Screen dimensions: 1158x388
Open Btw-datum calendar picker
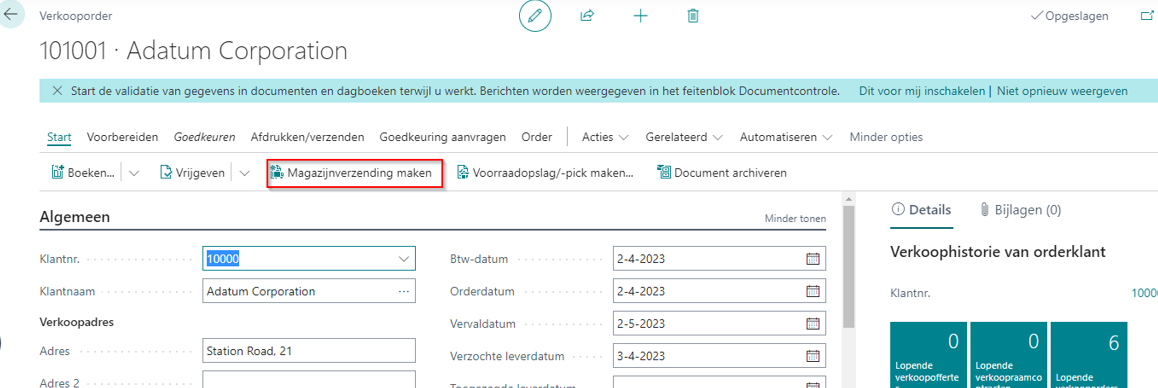pyautogui.click(x=812, y=259)
